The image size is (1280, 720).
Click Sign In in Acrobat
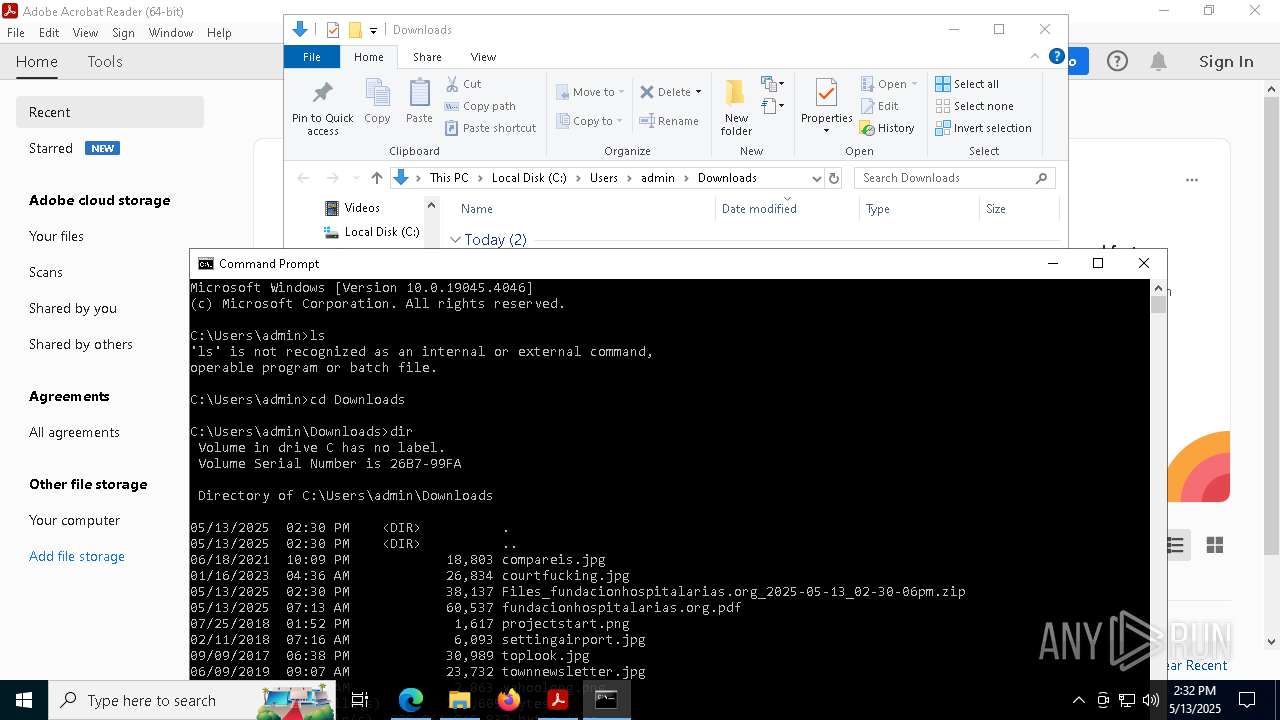(1226, 62)
